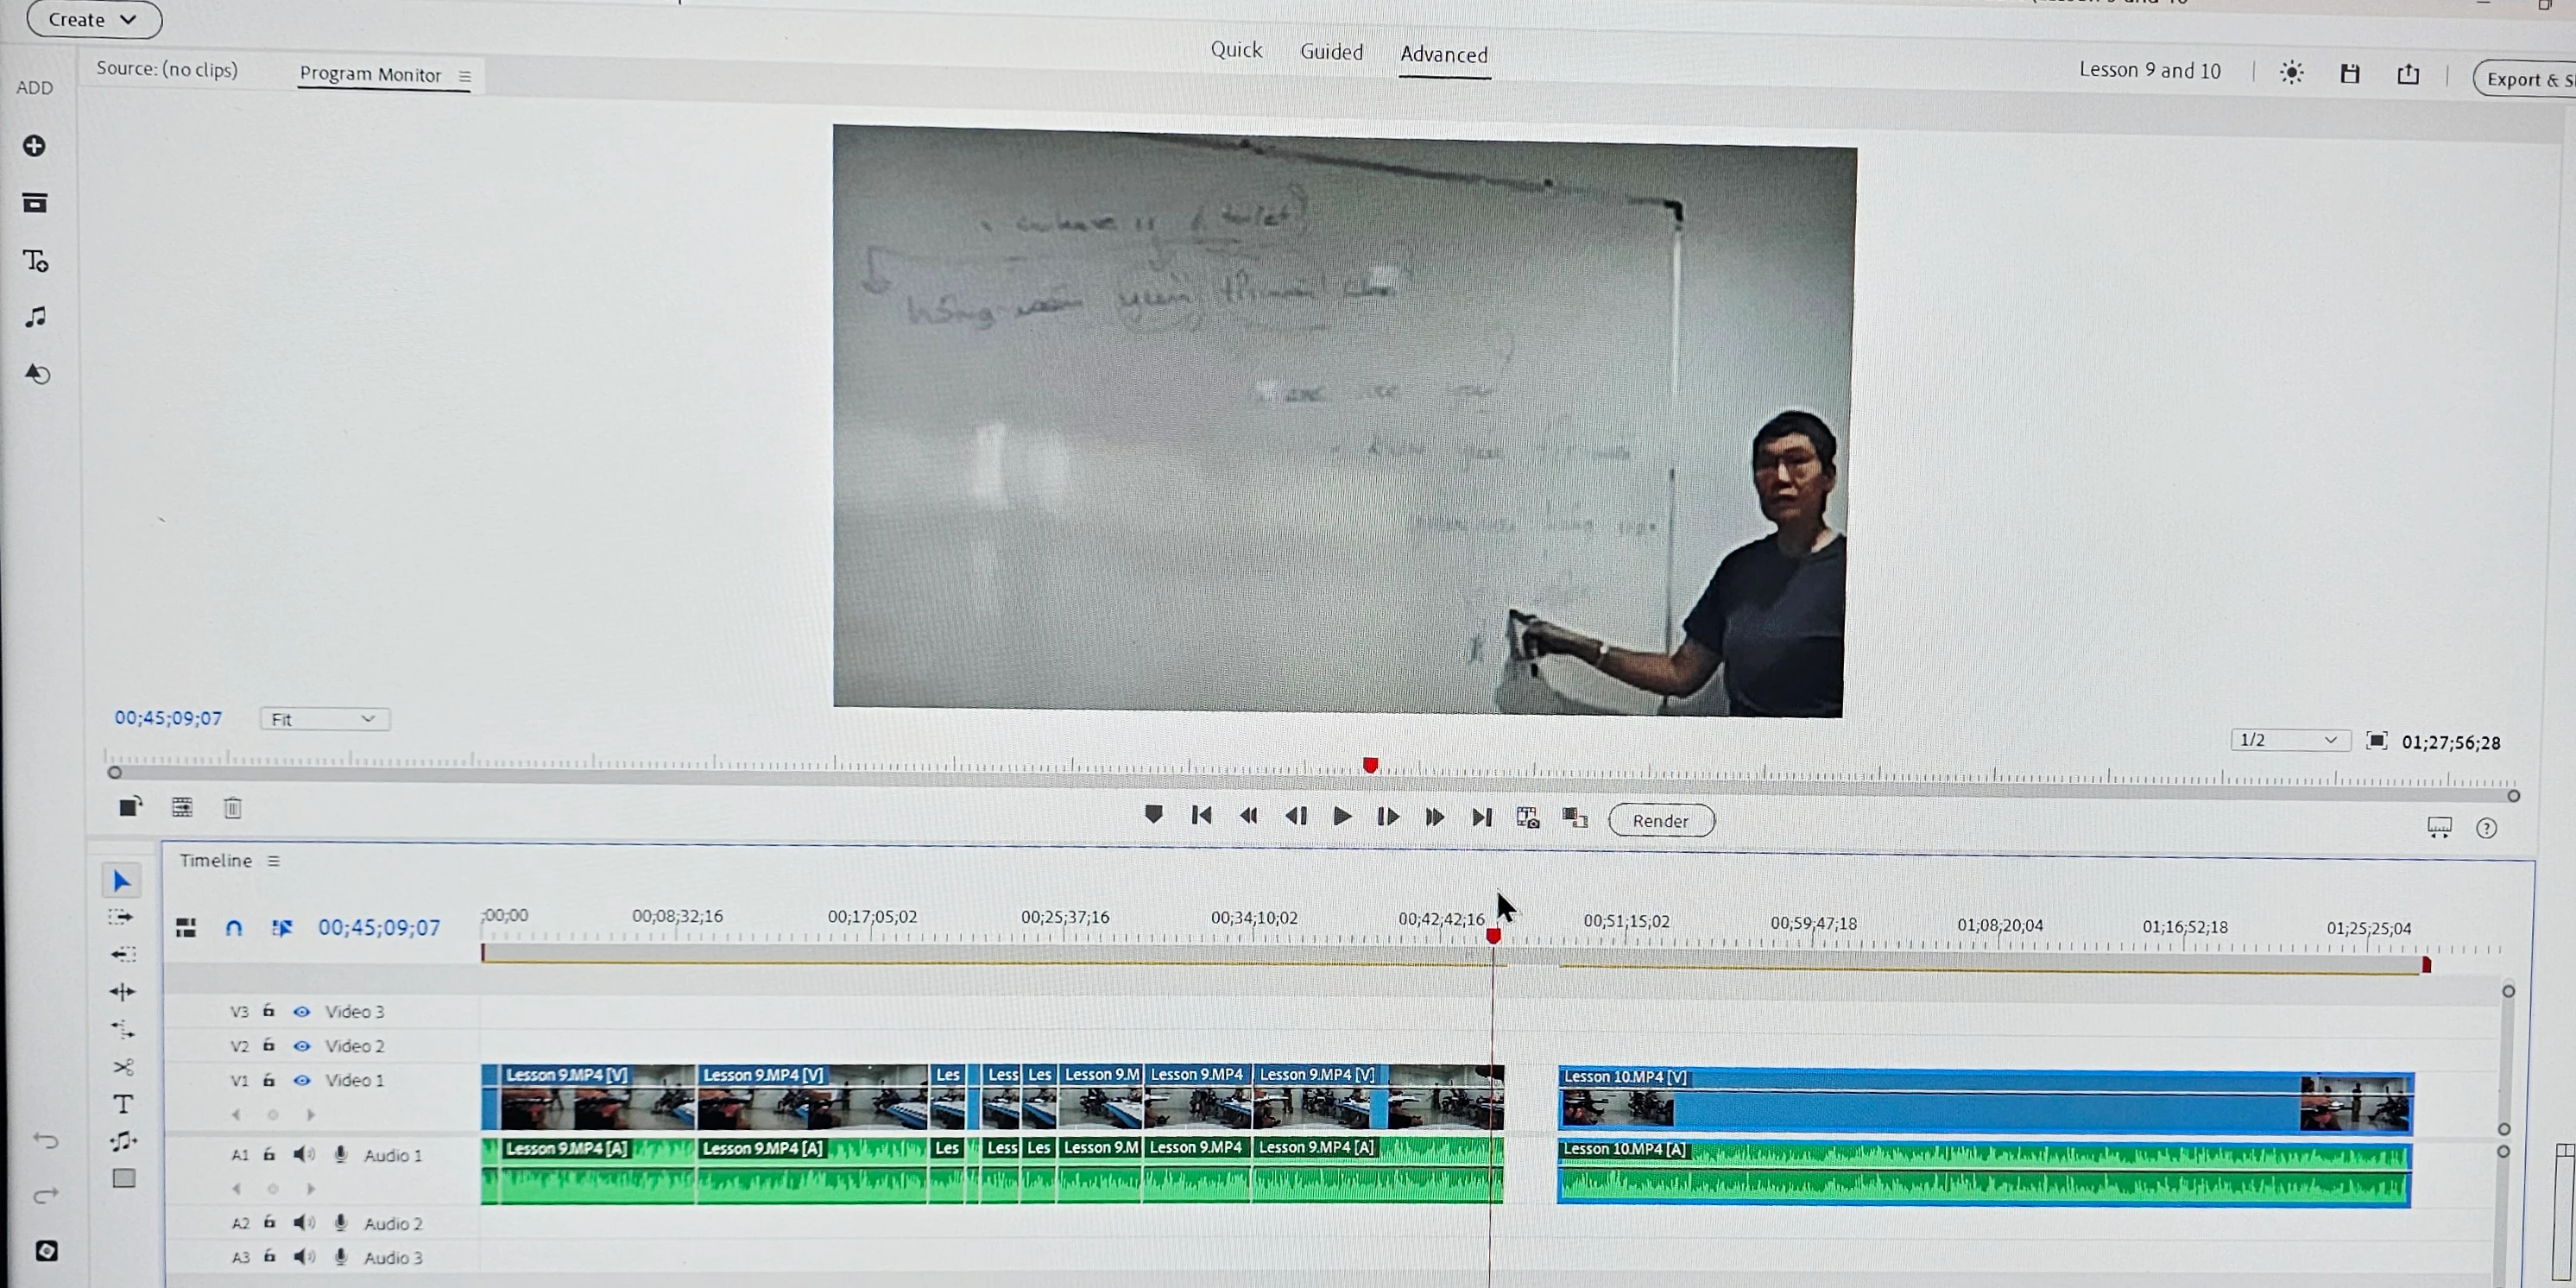Click the Add Media plus icon

(x=34, y=146)
